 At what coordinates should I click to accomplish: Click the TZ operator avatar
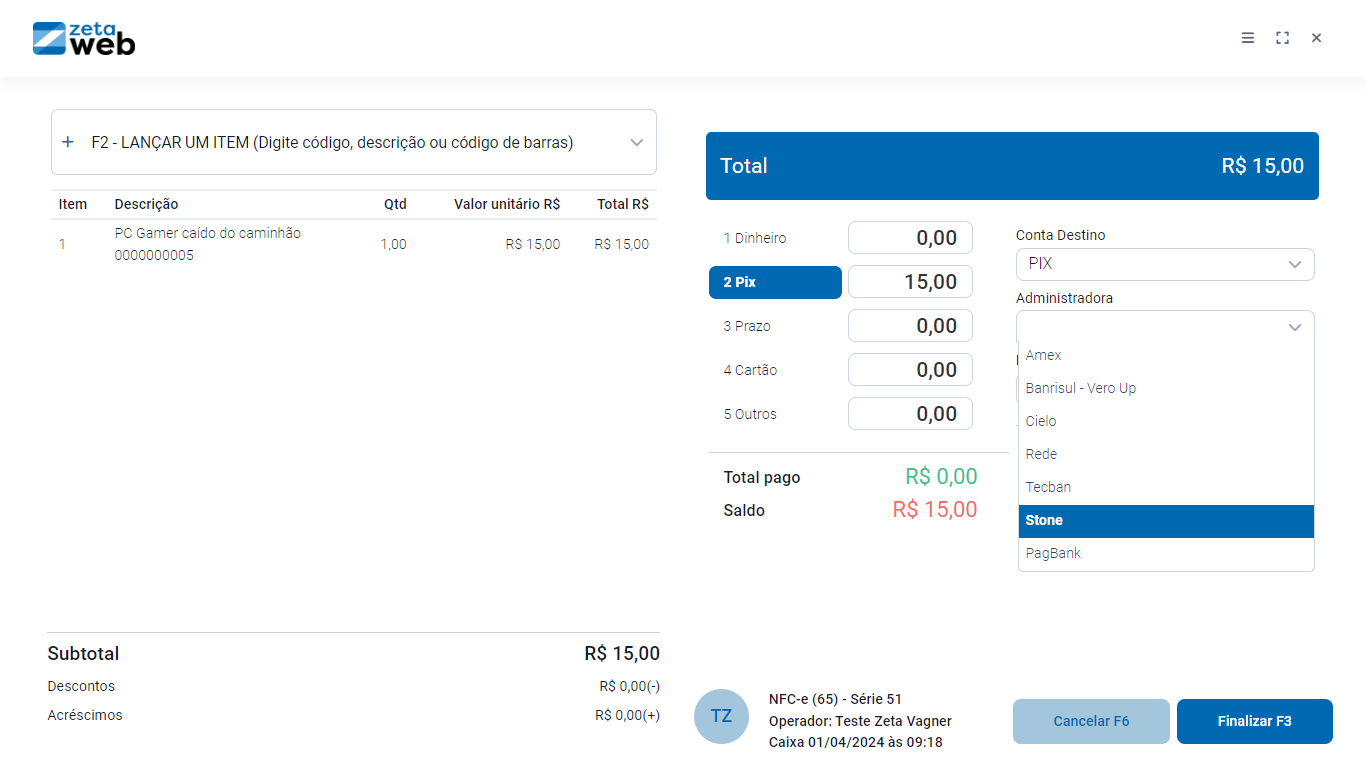tap(721, 716)
